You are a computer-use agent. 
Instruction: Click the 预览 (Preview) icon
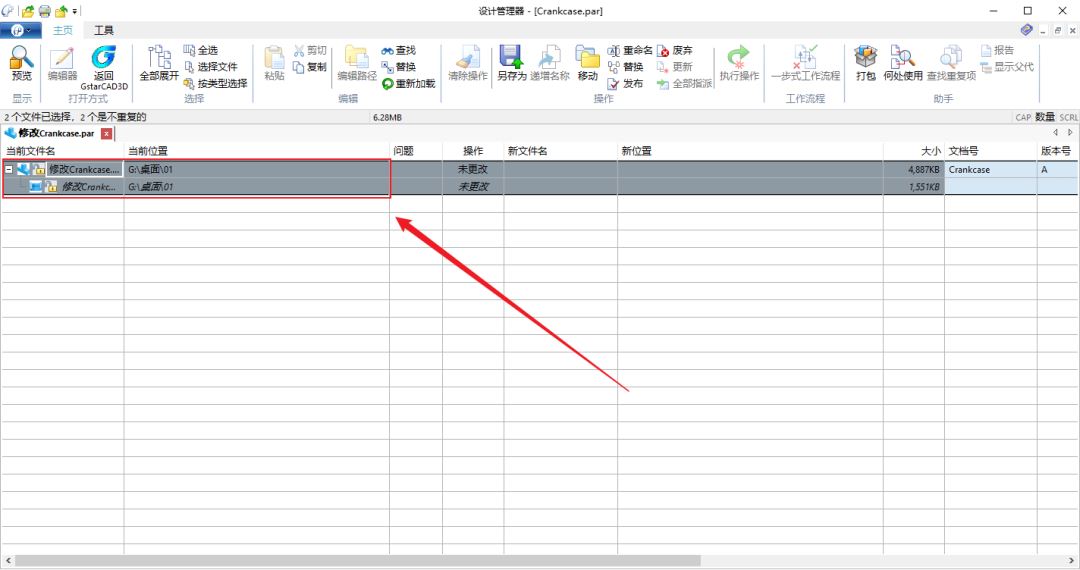(x=21, y=62)
